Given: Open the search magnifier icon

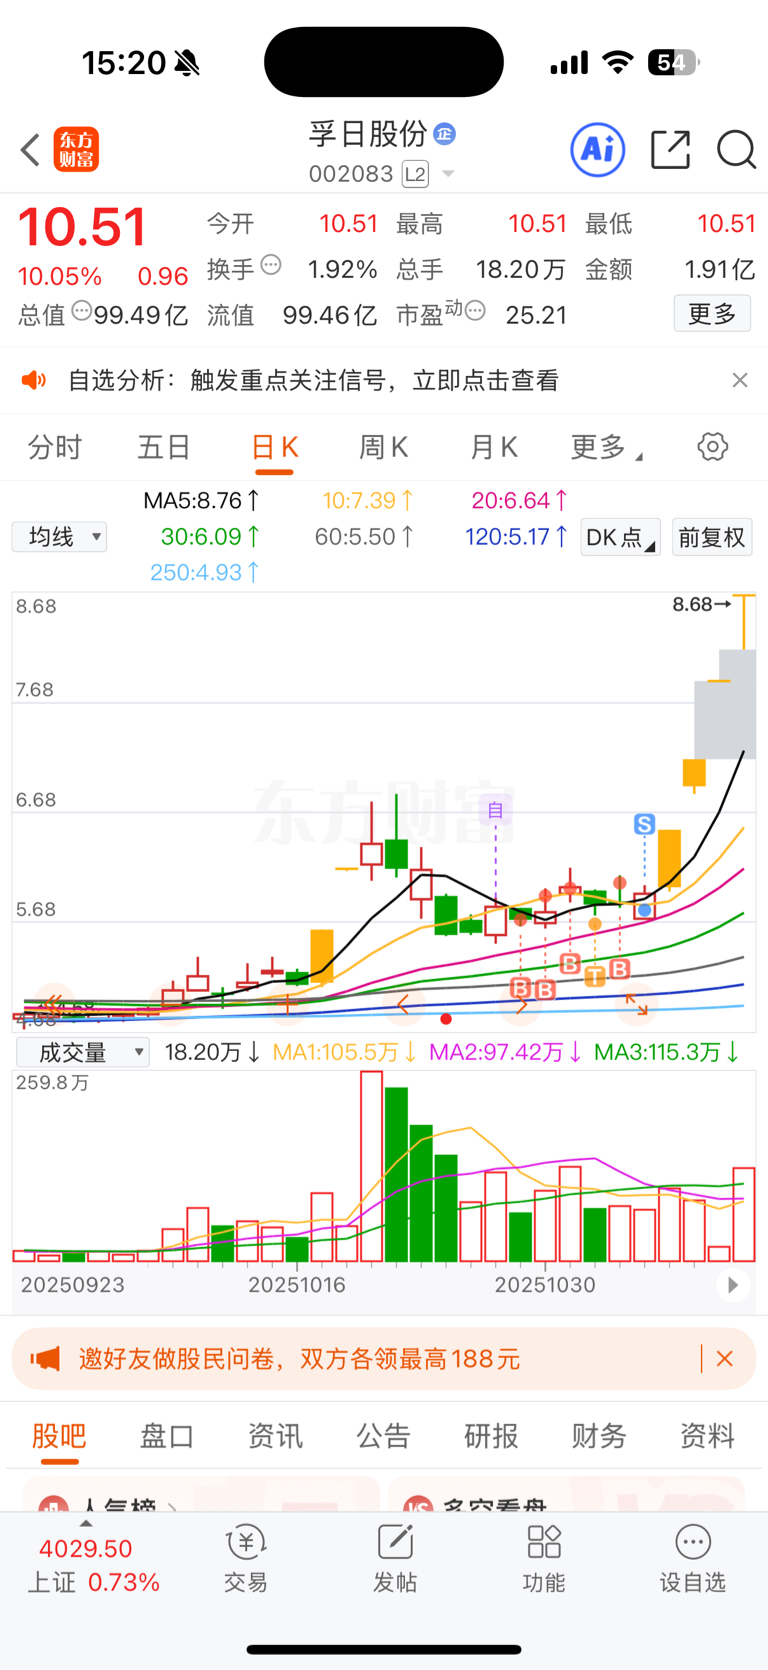Looking at the screenshot, I should click(736, 150).
